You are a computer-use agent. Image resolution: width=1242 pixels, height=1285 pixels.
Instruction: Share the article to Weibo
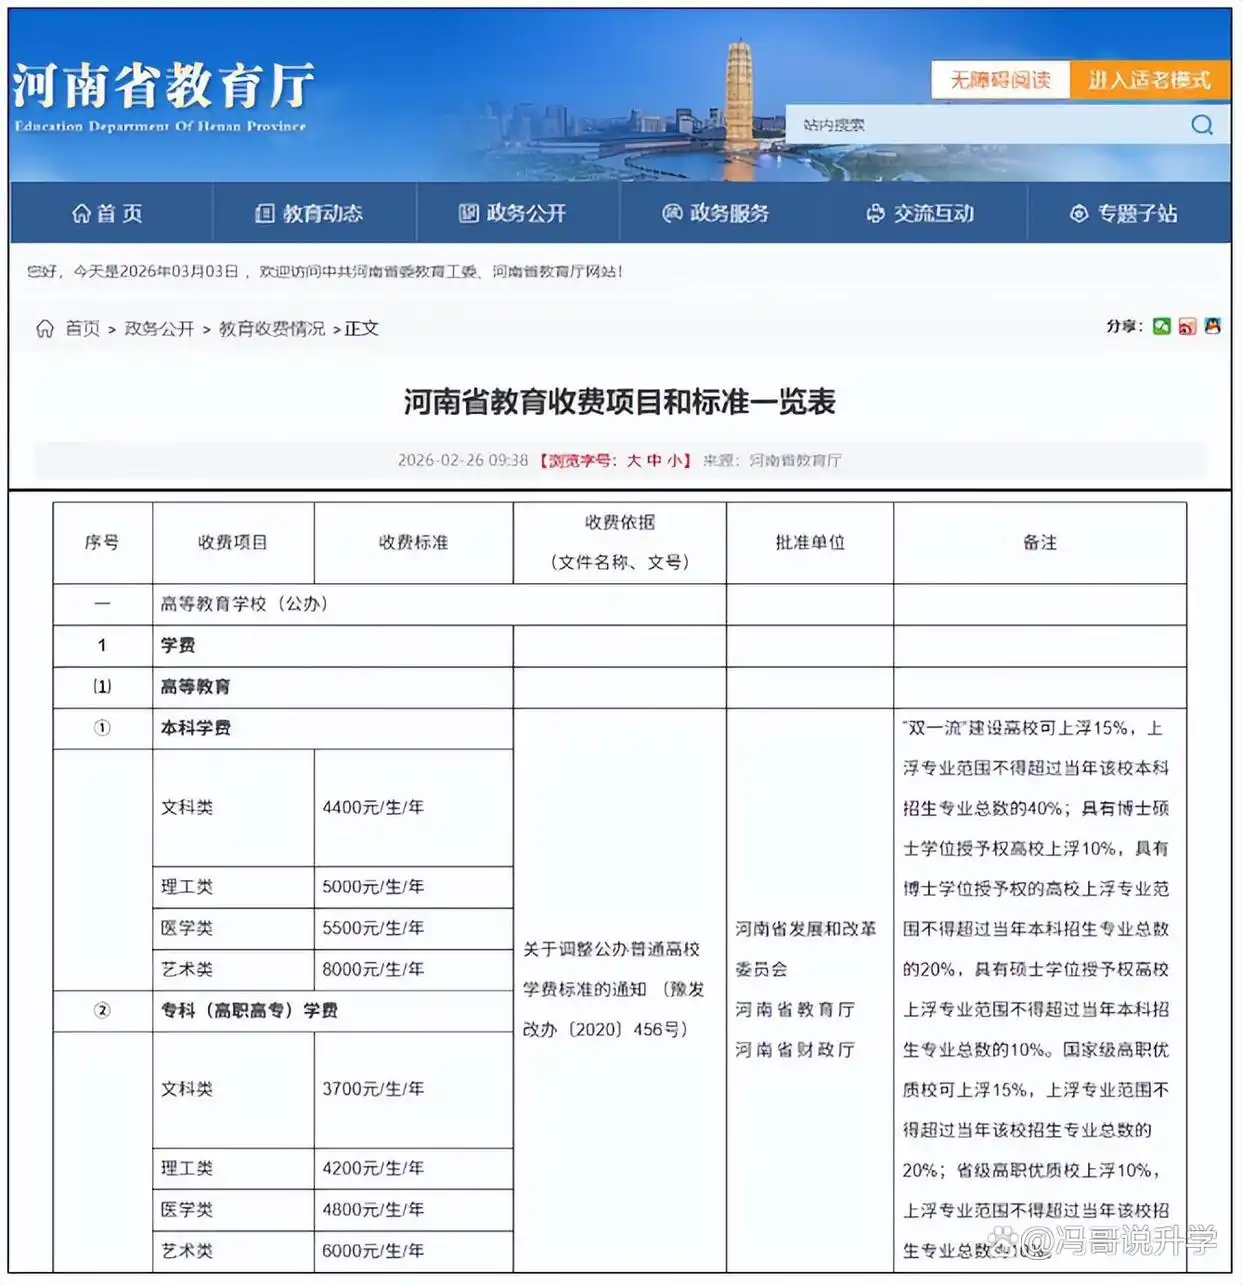[x=1186, y=326]
